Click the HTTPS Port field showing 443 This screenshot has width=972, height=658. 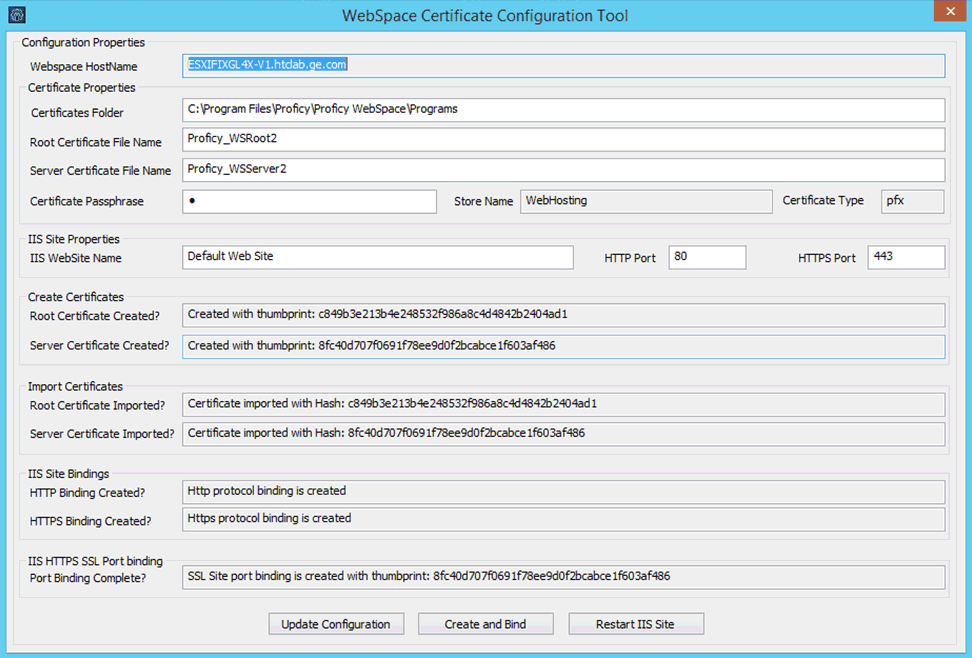point(906,257)
